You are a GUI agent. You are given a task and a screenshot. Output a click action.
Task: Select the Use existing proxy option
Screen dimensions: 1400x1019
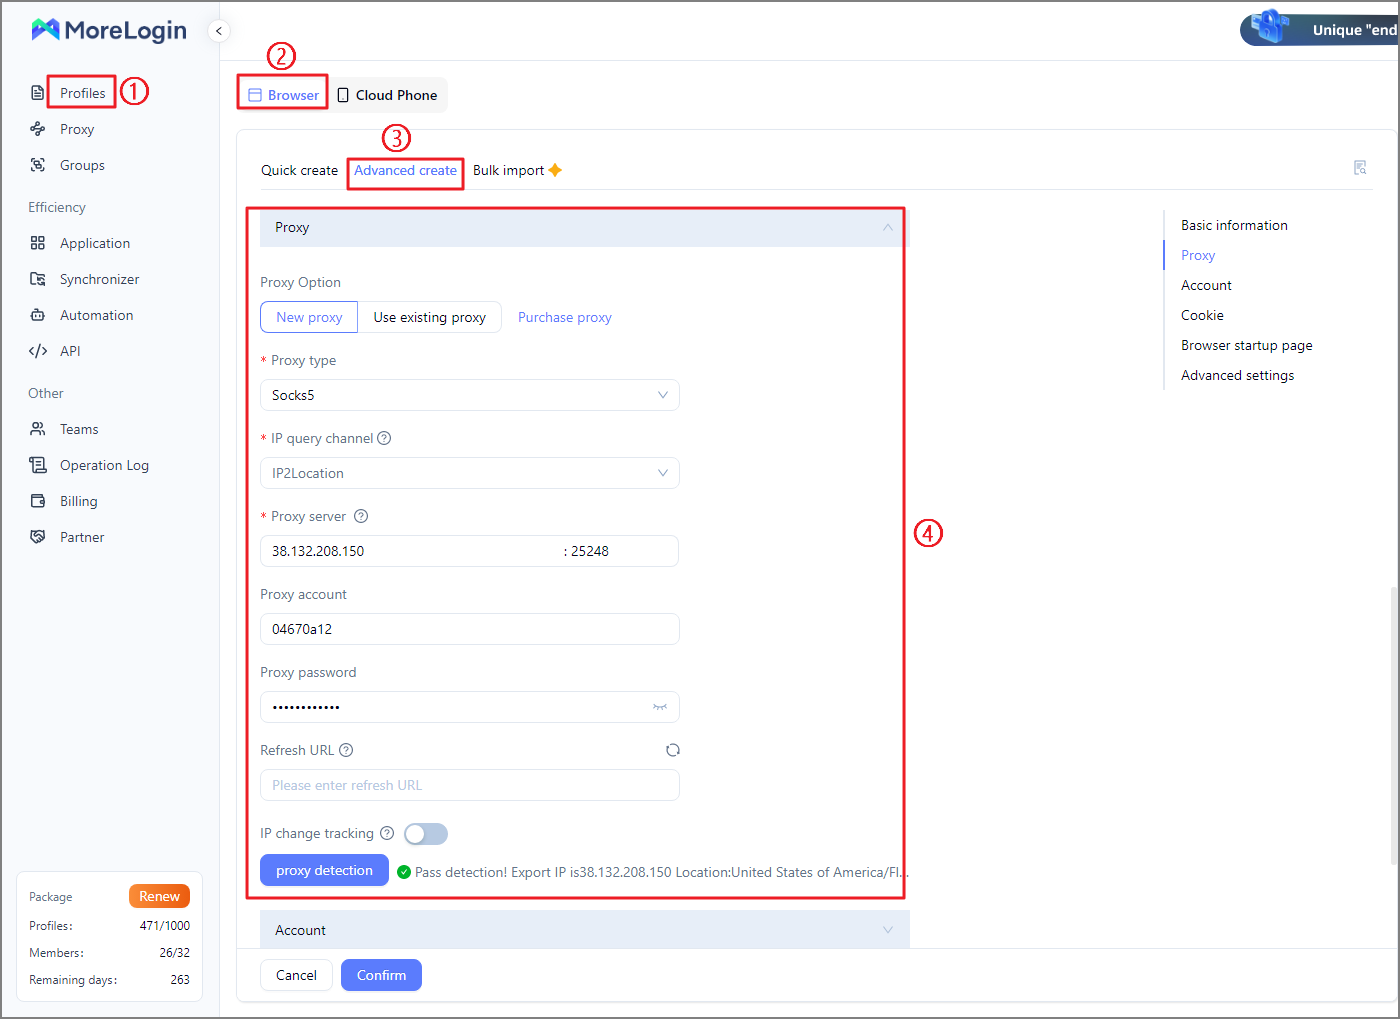(x=430, y=317)
